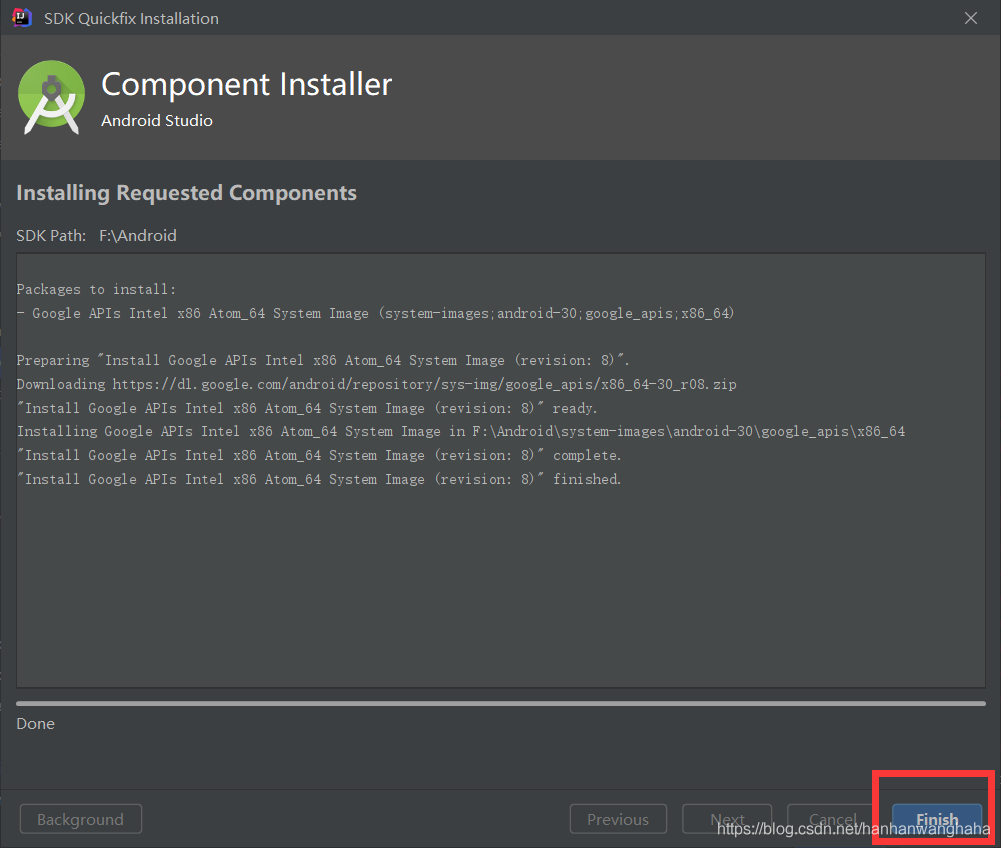Click the Previous button
Viewport: 1001px width, 848px height.
click(x=618, y=819)
